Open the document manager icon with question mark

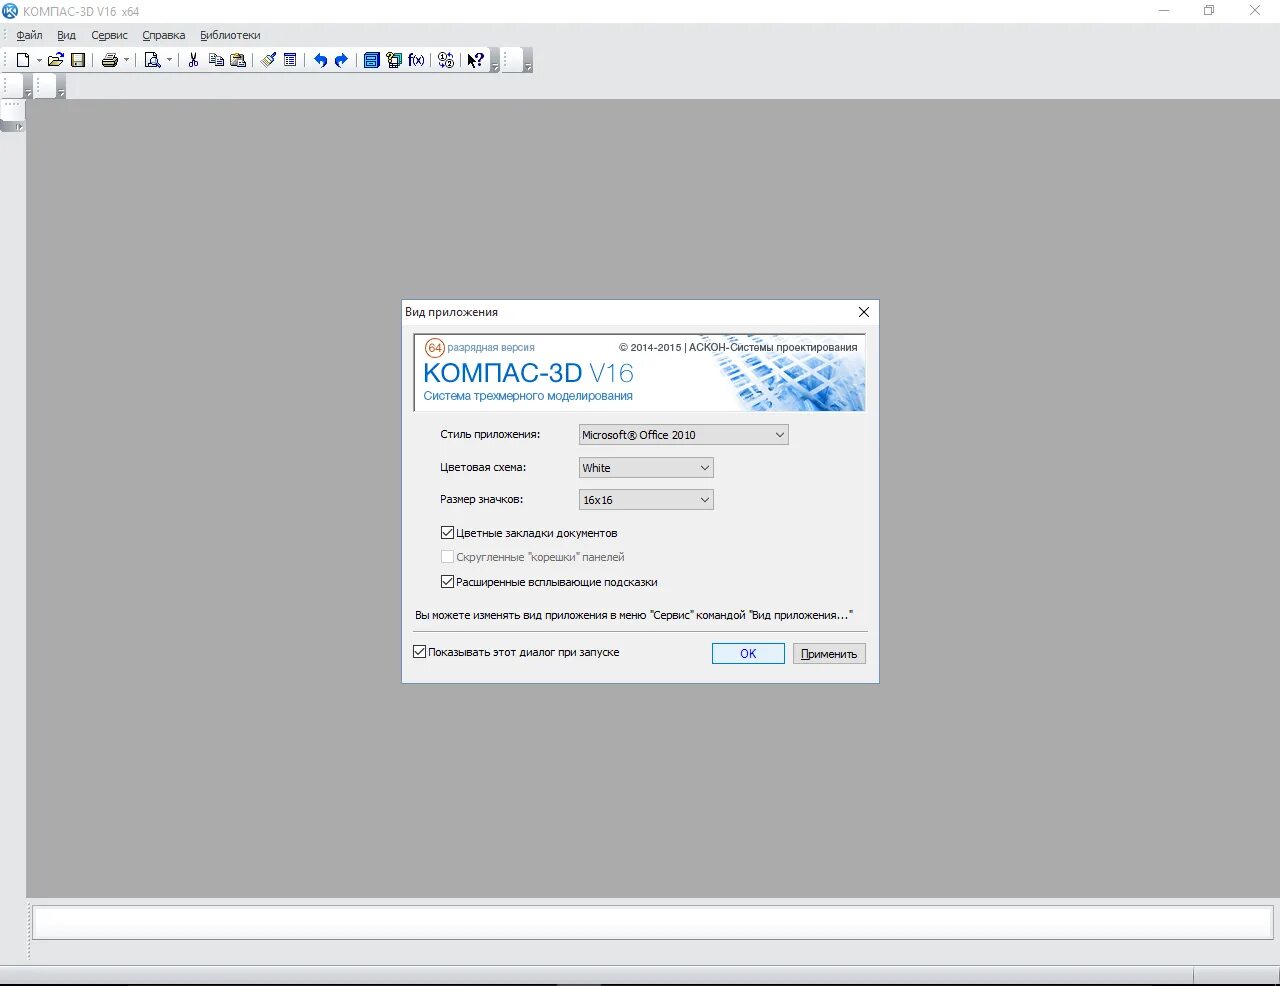click(394, 60)
